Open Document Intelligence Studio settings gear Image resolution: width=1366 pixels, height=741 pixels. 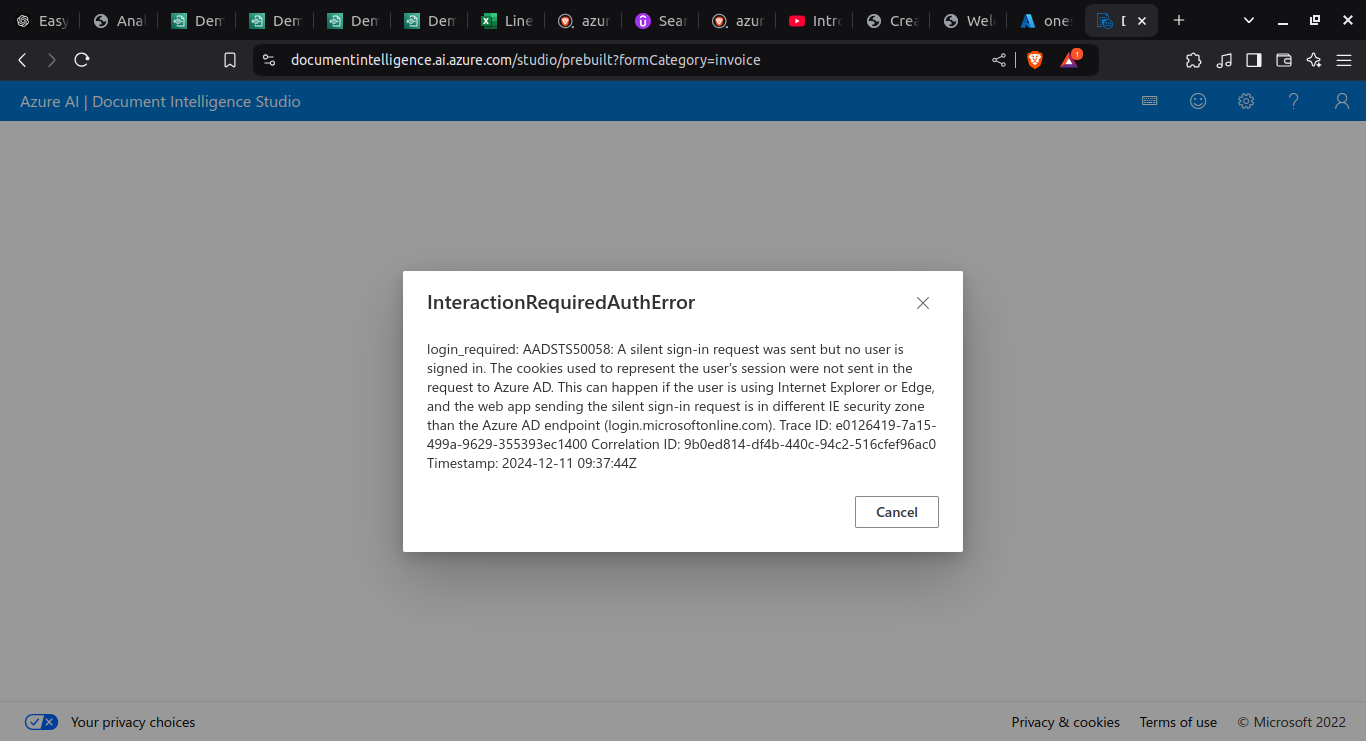1245,101
